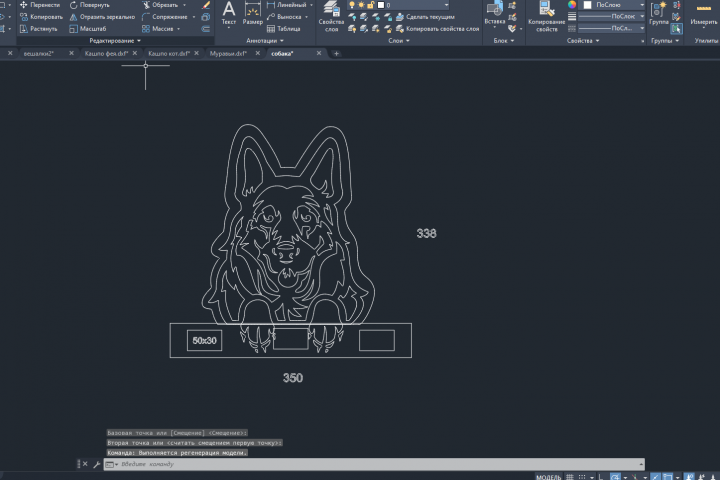
Task: Toggle the drawing grid display
Action: 570,477
